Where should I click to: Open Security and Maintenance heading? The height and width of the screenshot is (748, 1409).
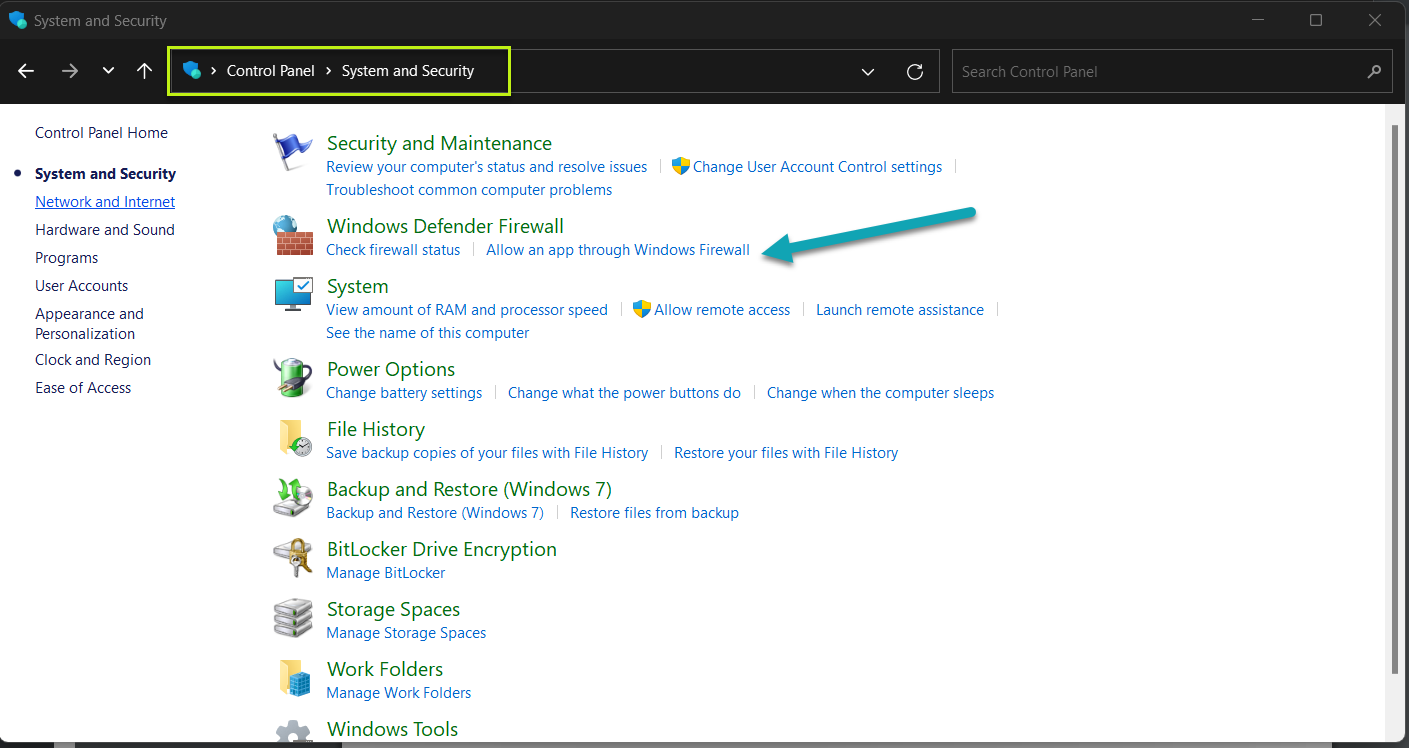point(439,143)
